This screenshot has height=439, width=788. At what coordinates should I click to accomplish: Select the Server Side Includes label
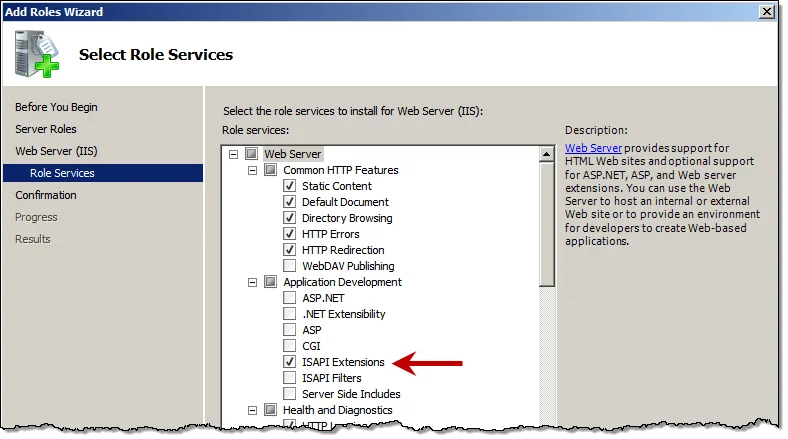coord(351,394)
